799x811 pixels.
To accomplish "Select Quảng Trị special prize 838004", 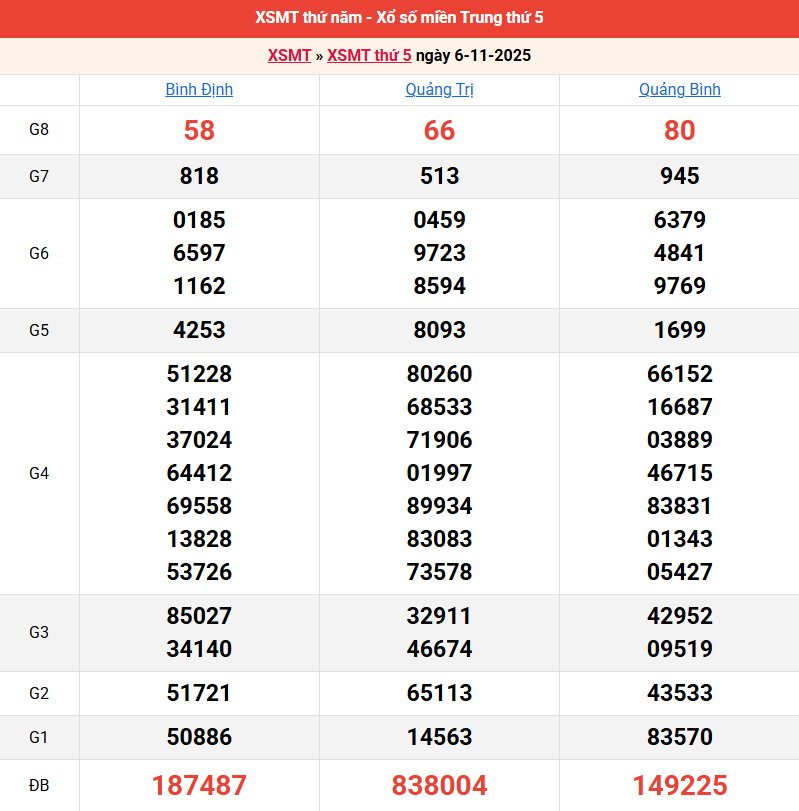I will click(x=439, y=785).
